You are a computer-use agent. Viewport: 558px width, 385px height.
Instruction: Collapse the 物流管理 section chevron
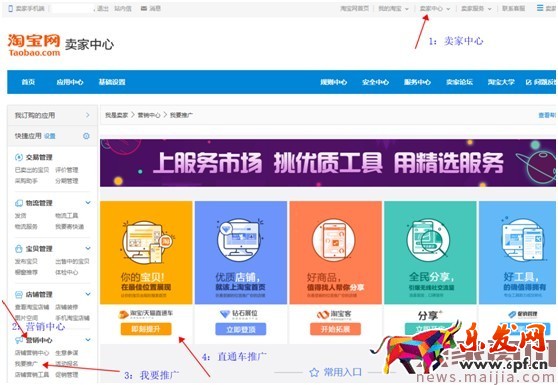(x=88, y=202)
